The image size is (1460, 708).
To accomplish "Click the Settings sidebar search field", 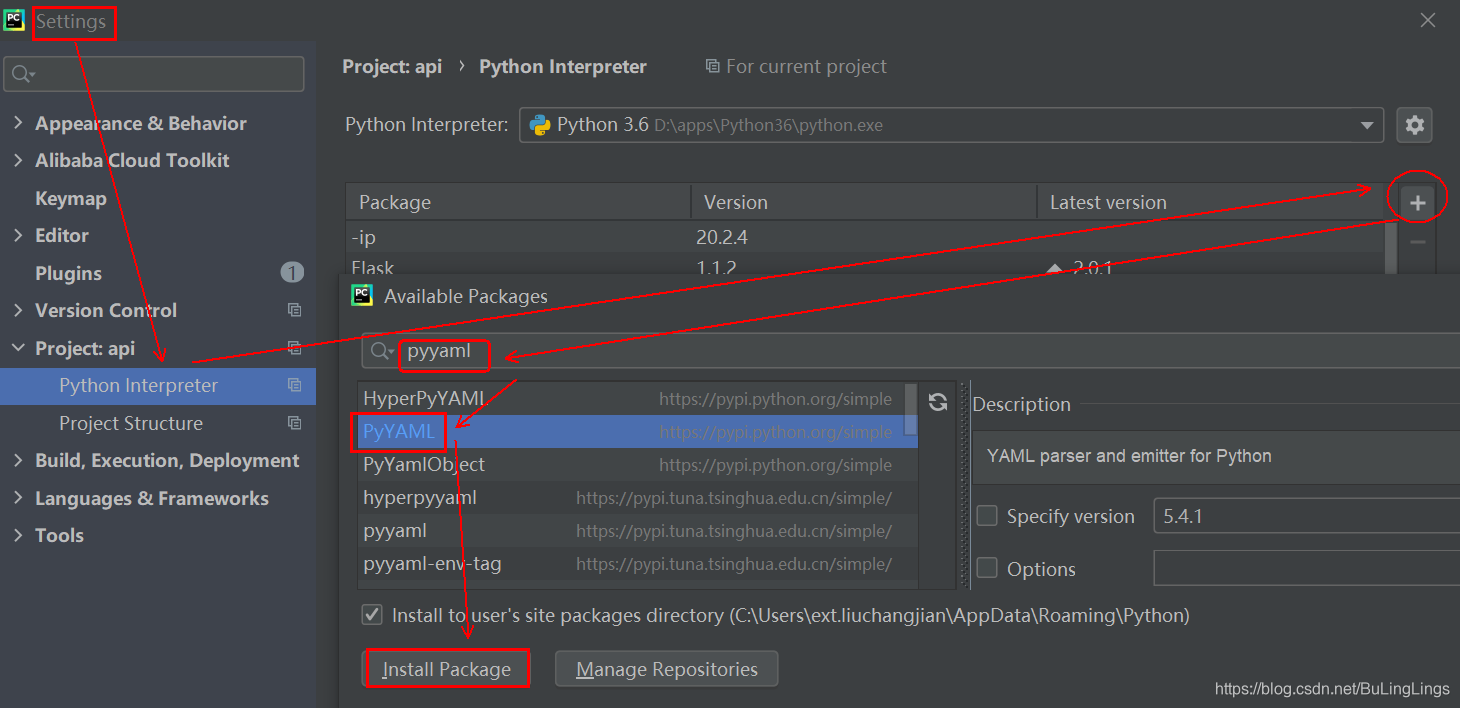I will pyautogui.click(x=154, y=74).
